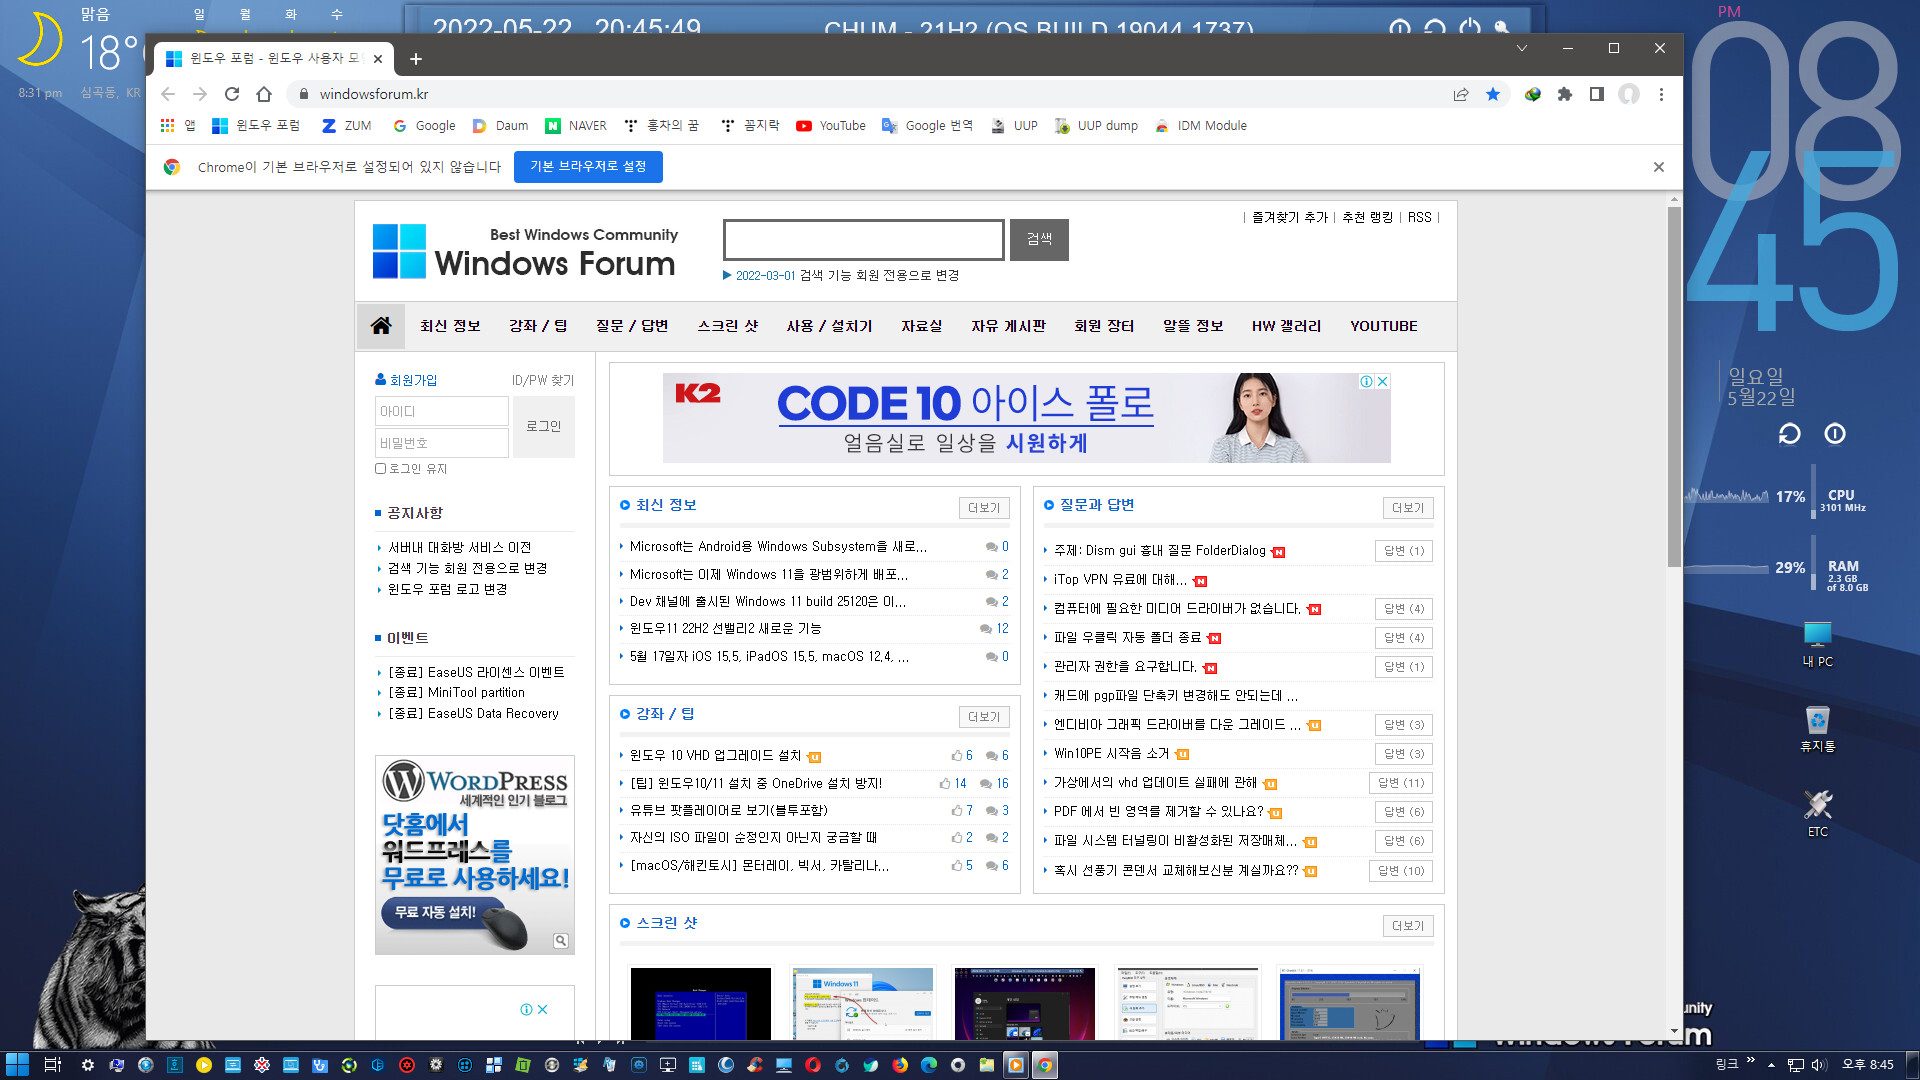The image size is (1920, 1080).
Task: Click the RSS link
Action: click(1419, 217)
